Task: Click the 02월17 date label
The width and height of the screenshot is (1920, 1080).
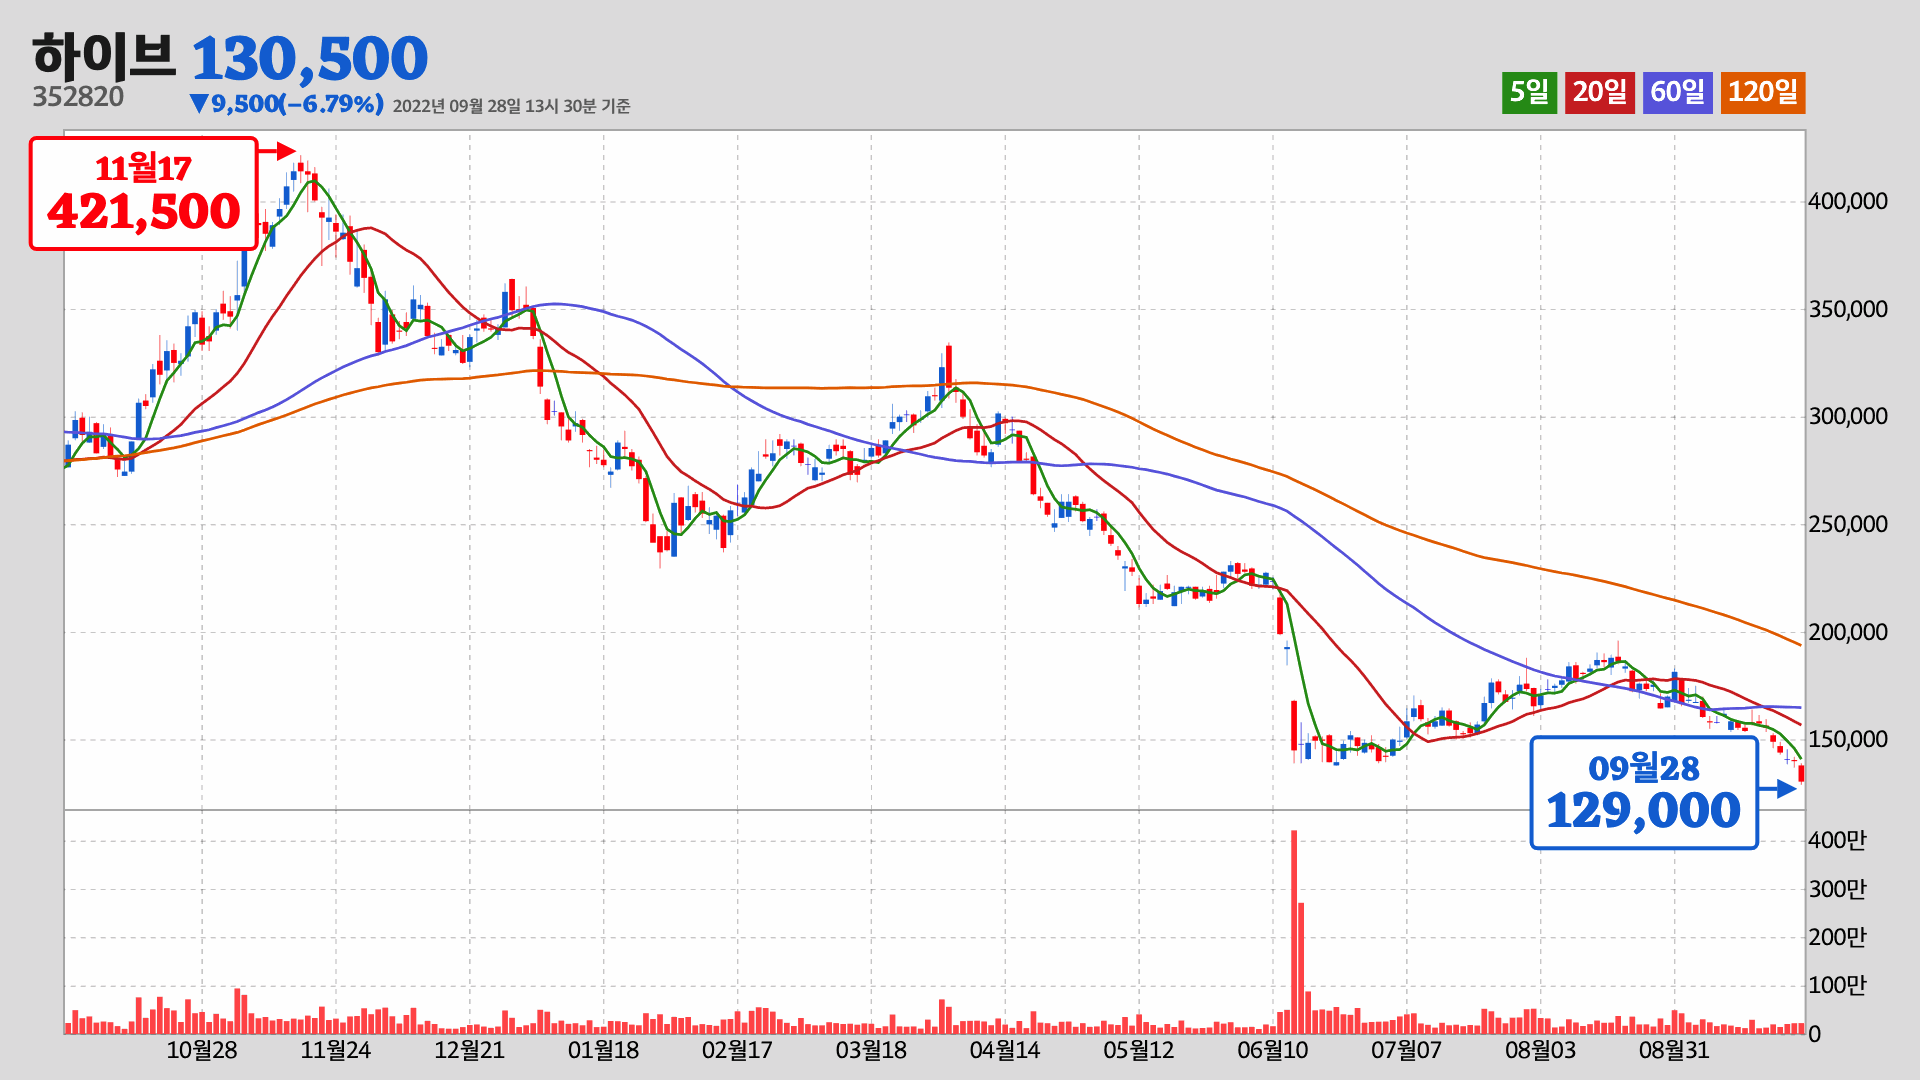Action: [x=737, y=1051]
